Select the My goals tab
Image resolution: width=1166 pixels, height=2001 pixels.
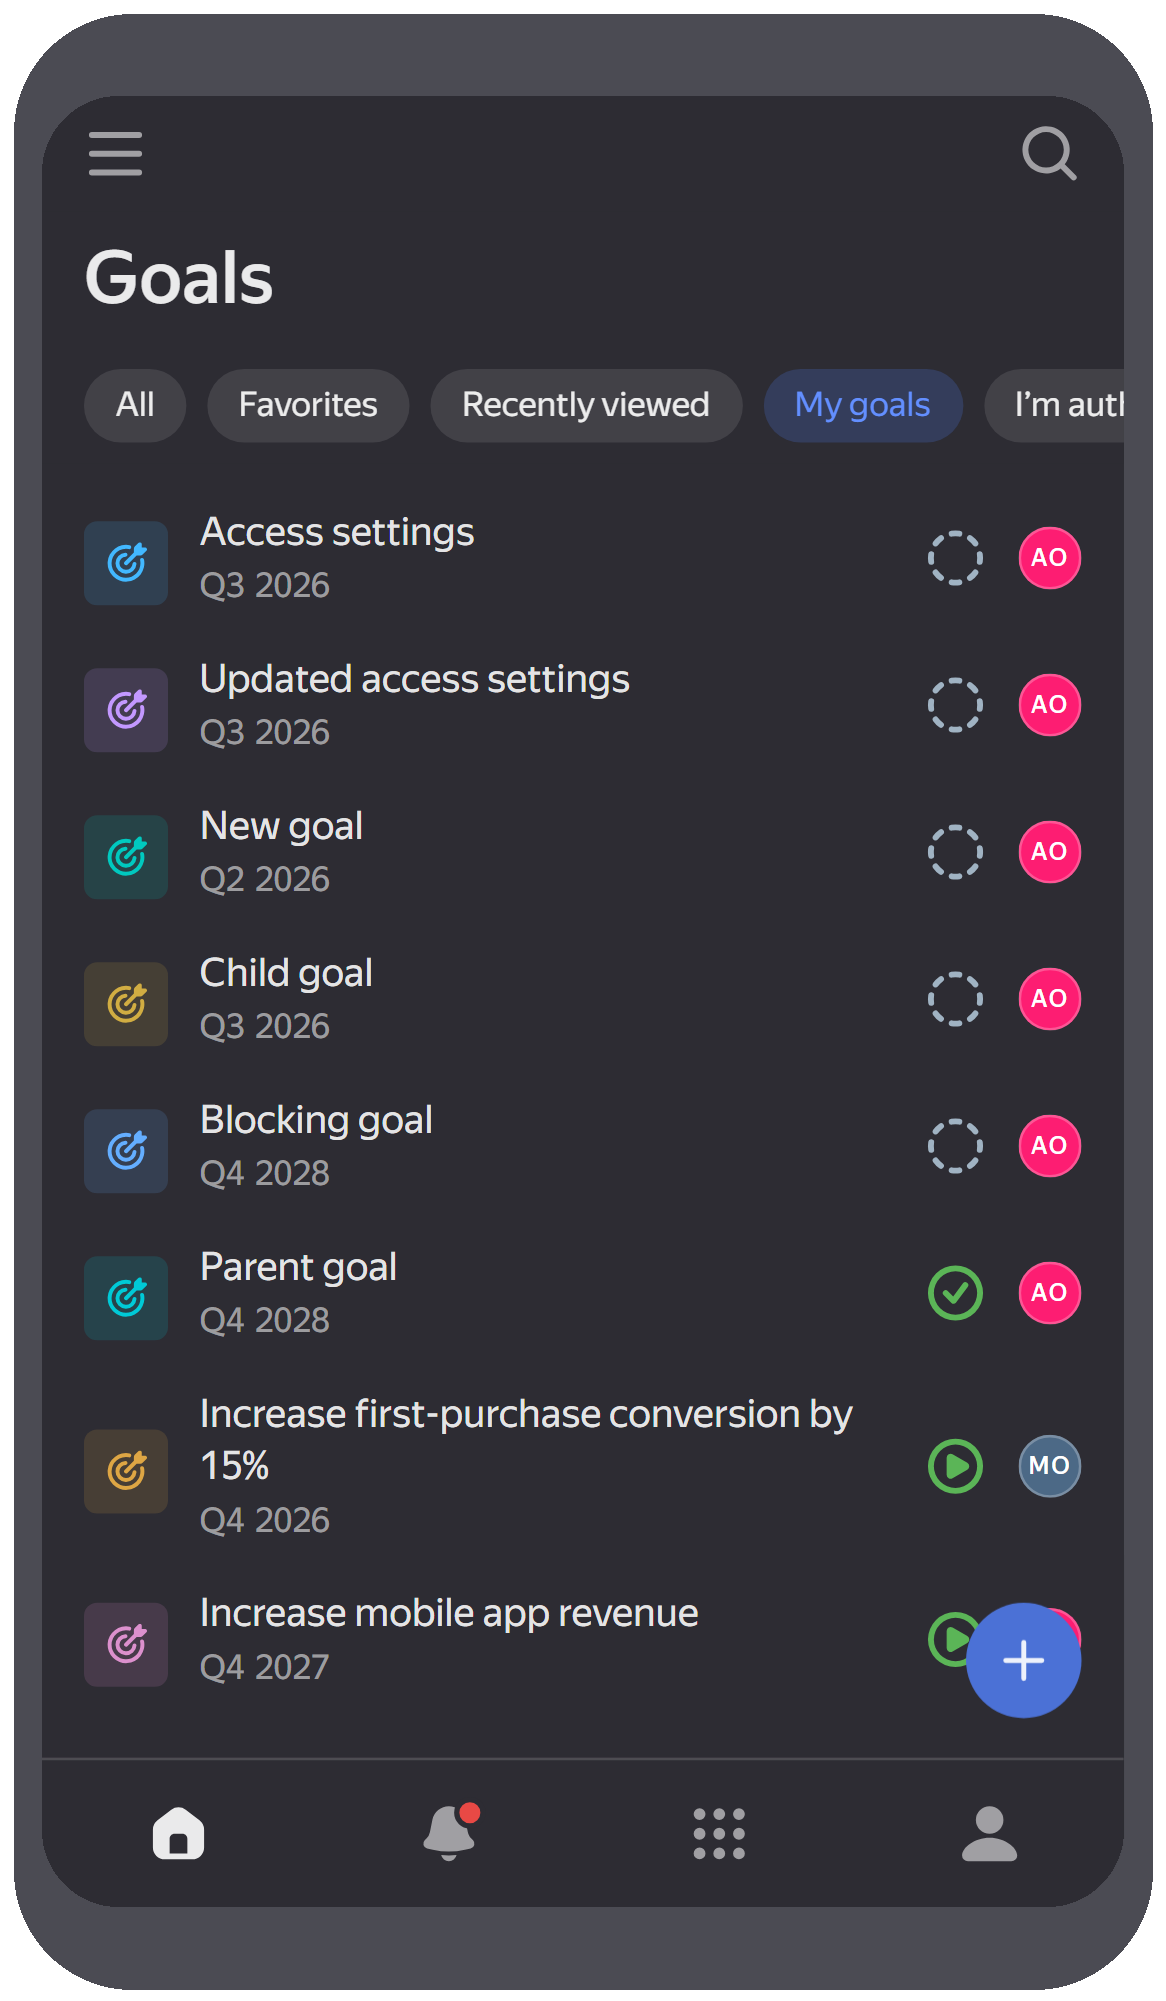point(863,405)
